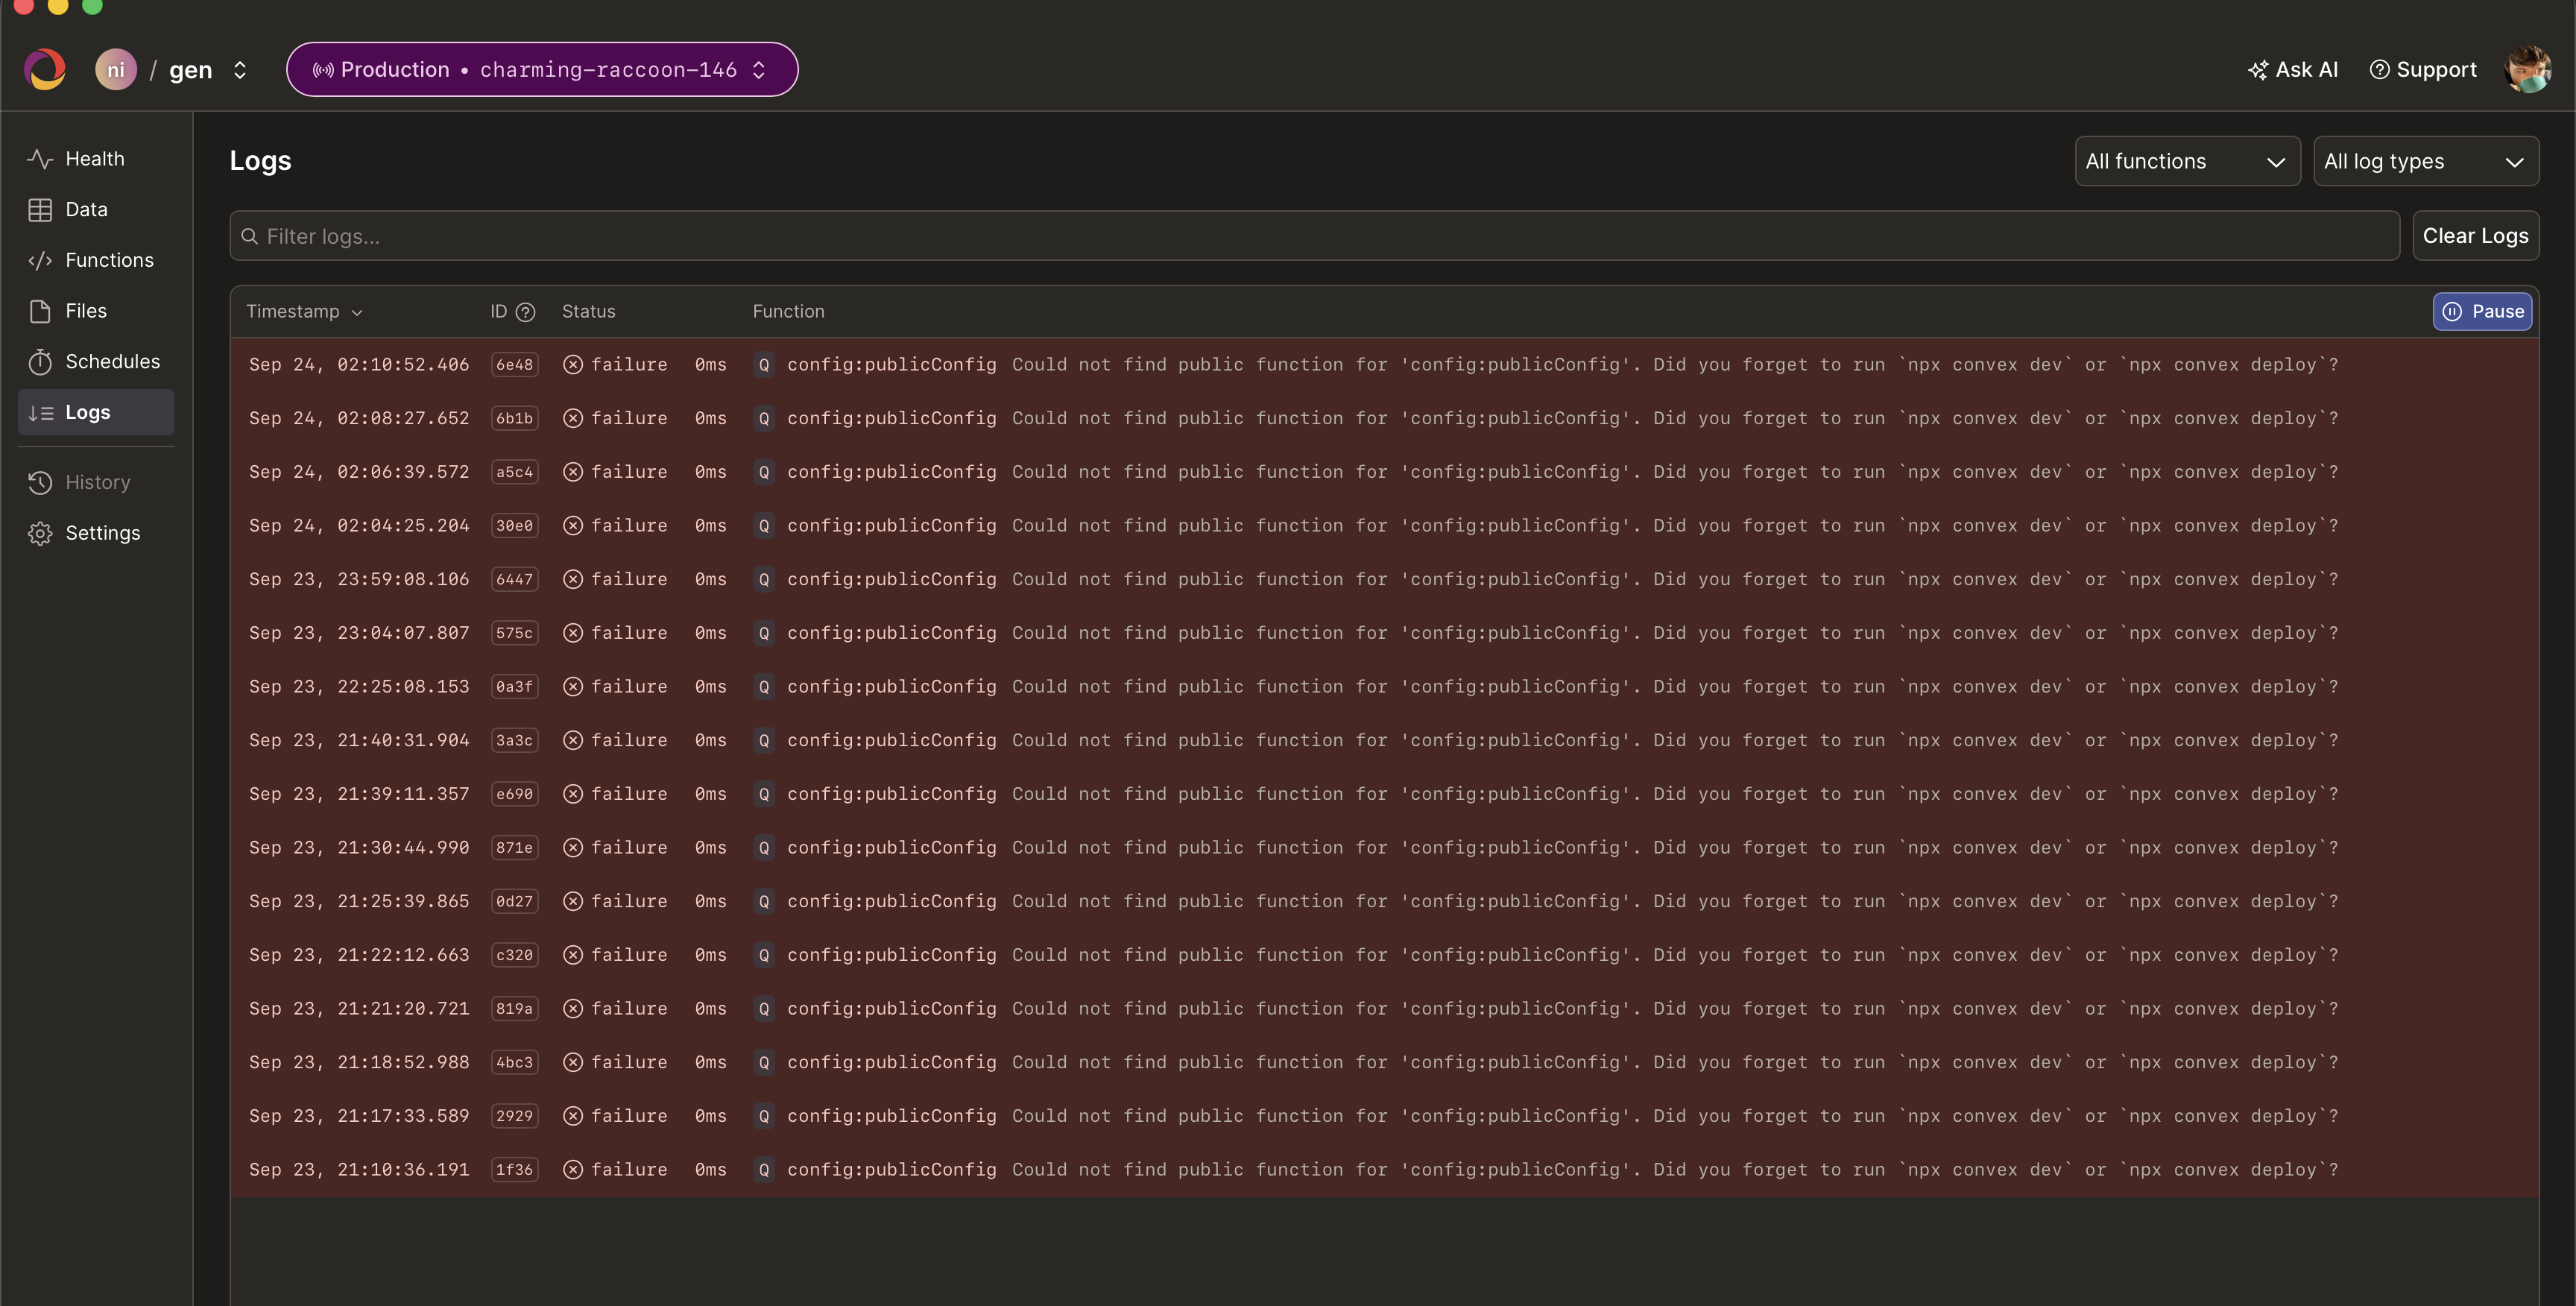Click the failure icon on the 21:39:11.357 row

[573, 794]
